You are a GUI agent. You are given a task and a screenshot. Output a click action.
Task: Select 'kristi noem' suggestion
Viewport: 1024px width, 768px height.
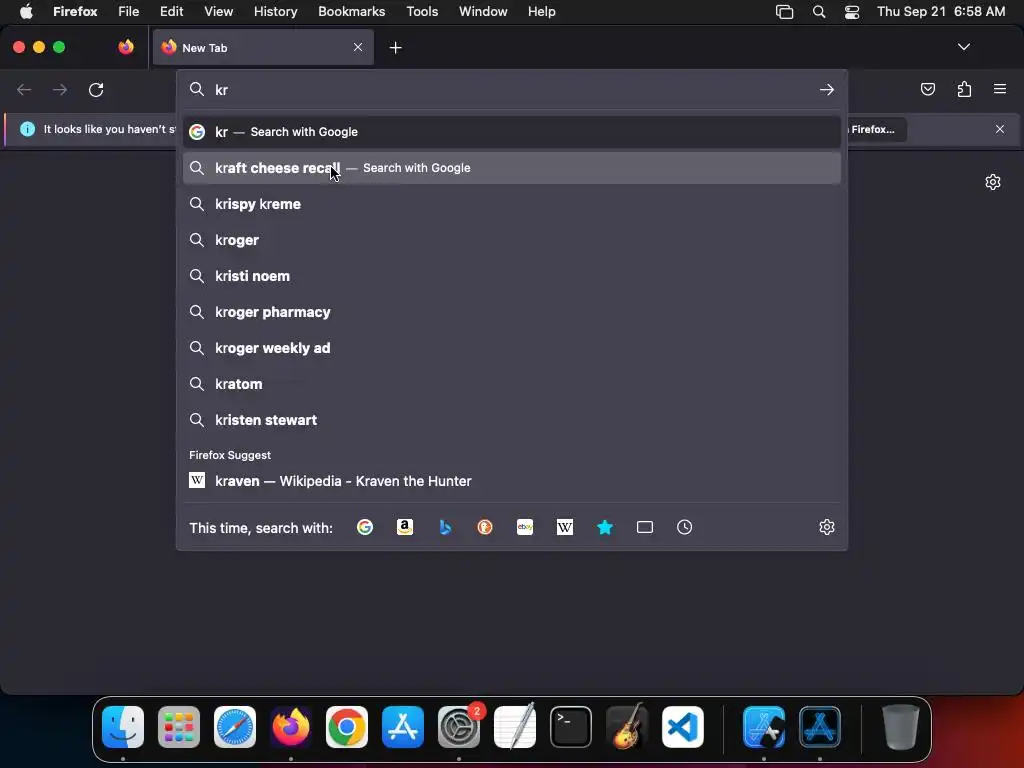click(x=511, y=276)
